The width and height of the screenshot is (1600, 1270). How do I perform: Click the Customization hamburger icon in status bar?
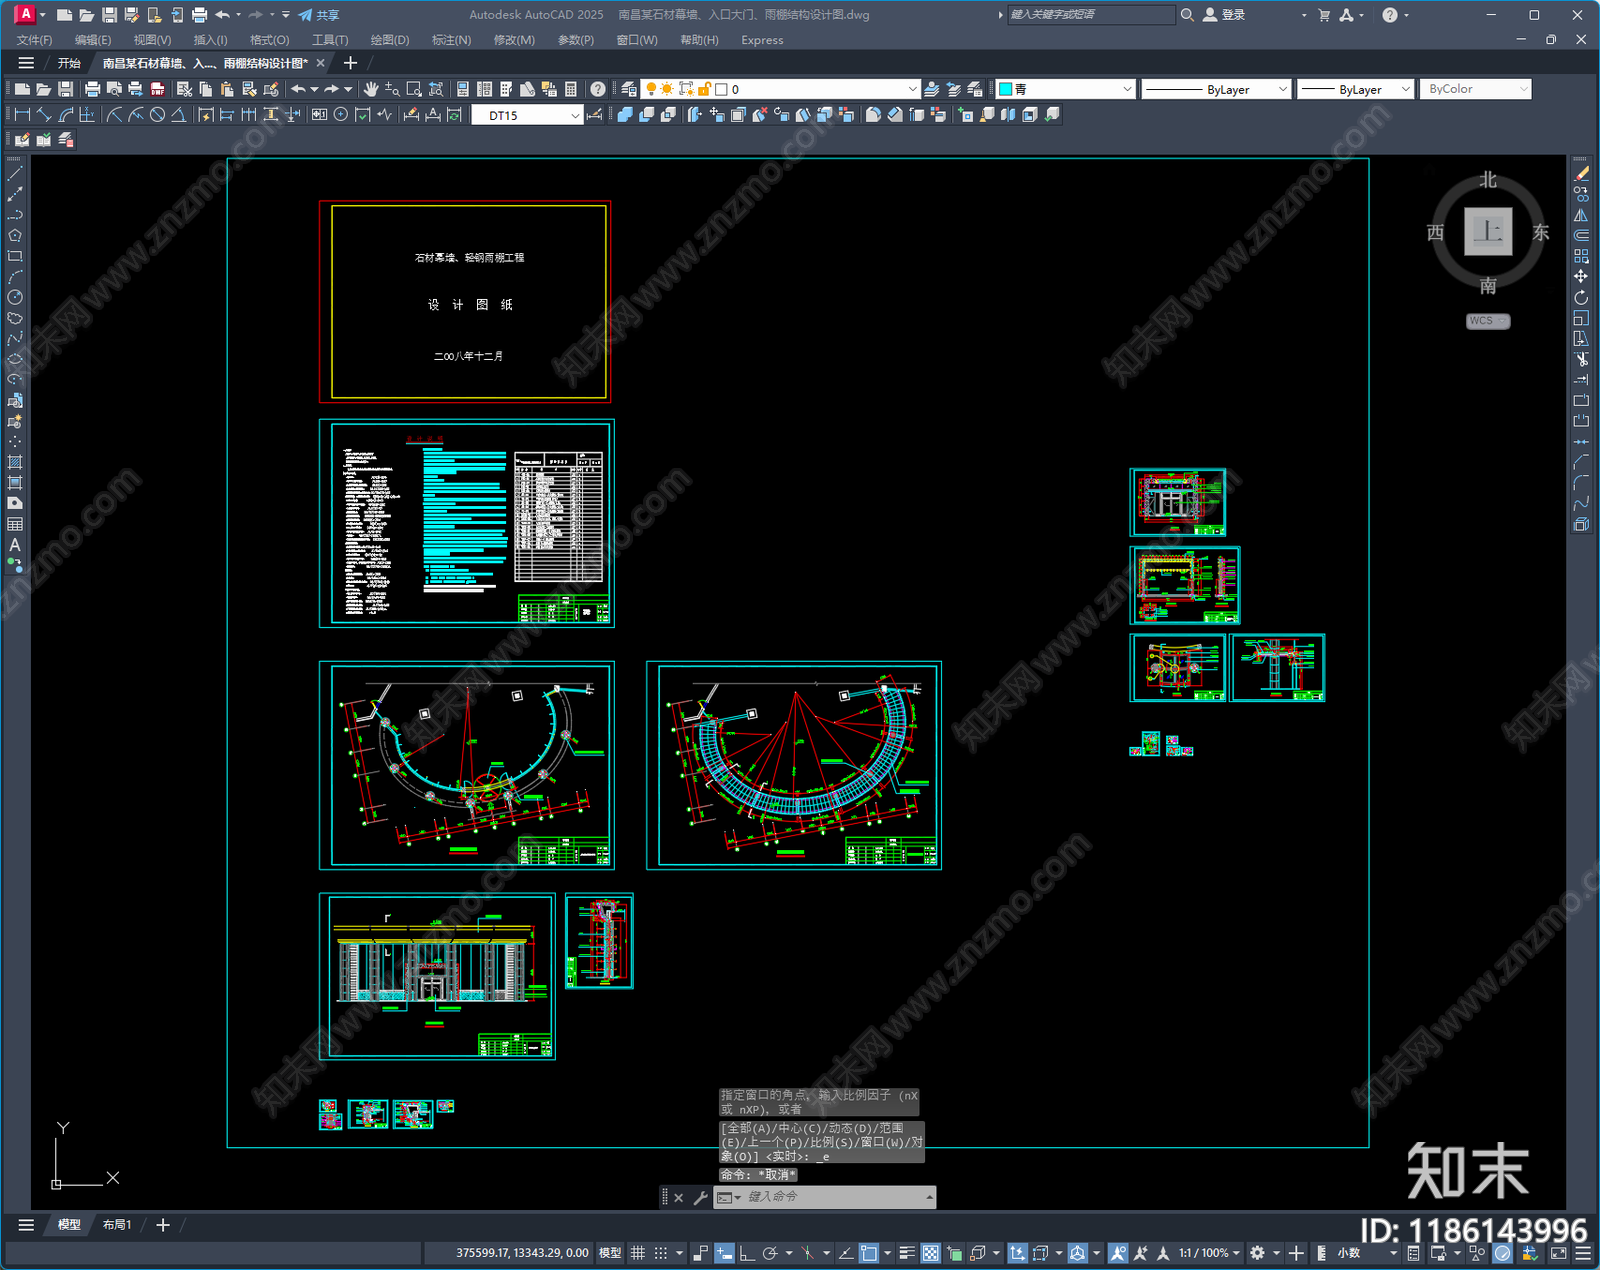click(x=1583, y=1253)
